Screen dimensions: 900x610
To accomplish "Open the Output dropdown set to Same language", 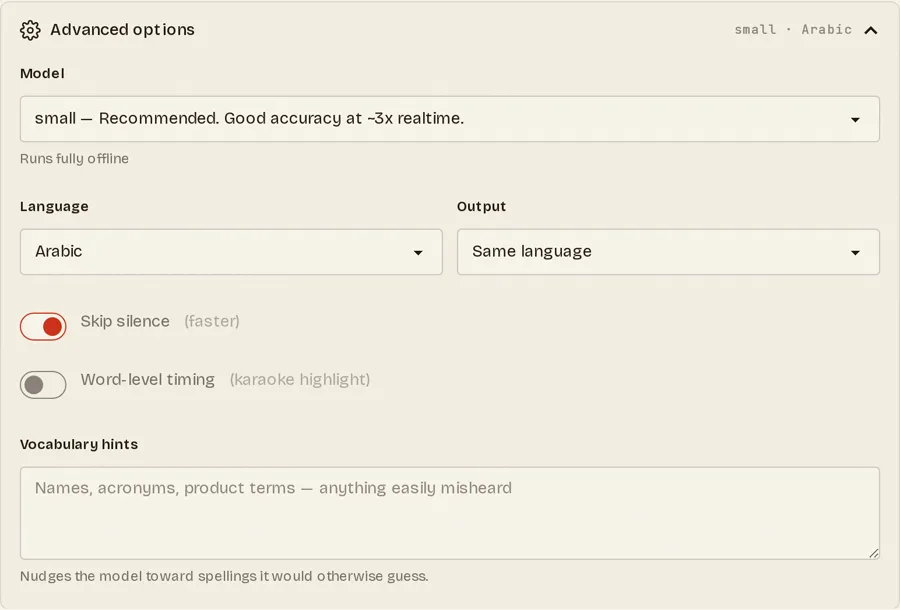I will point(668,252).
